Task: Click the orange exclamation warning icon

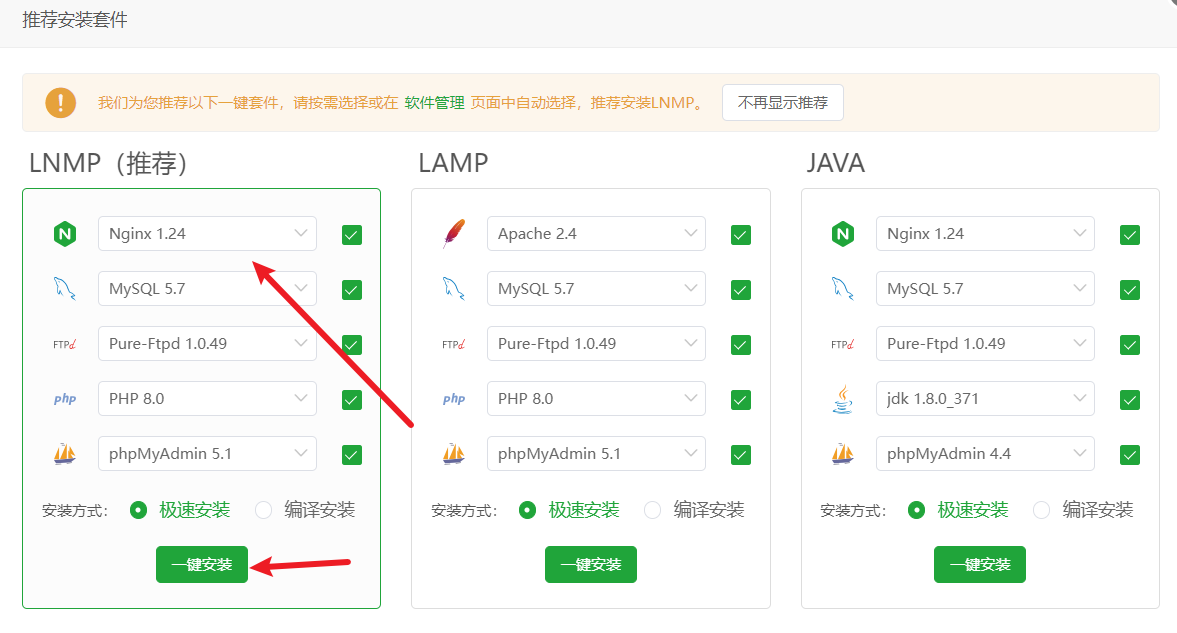Action: (61, 103)
